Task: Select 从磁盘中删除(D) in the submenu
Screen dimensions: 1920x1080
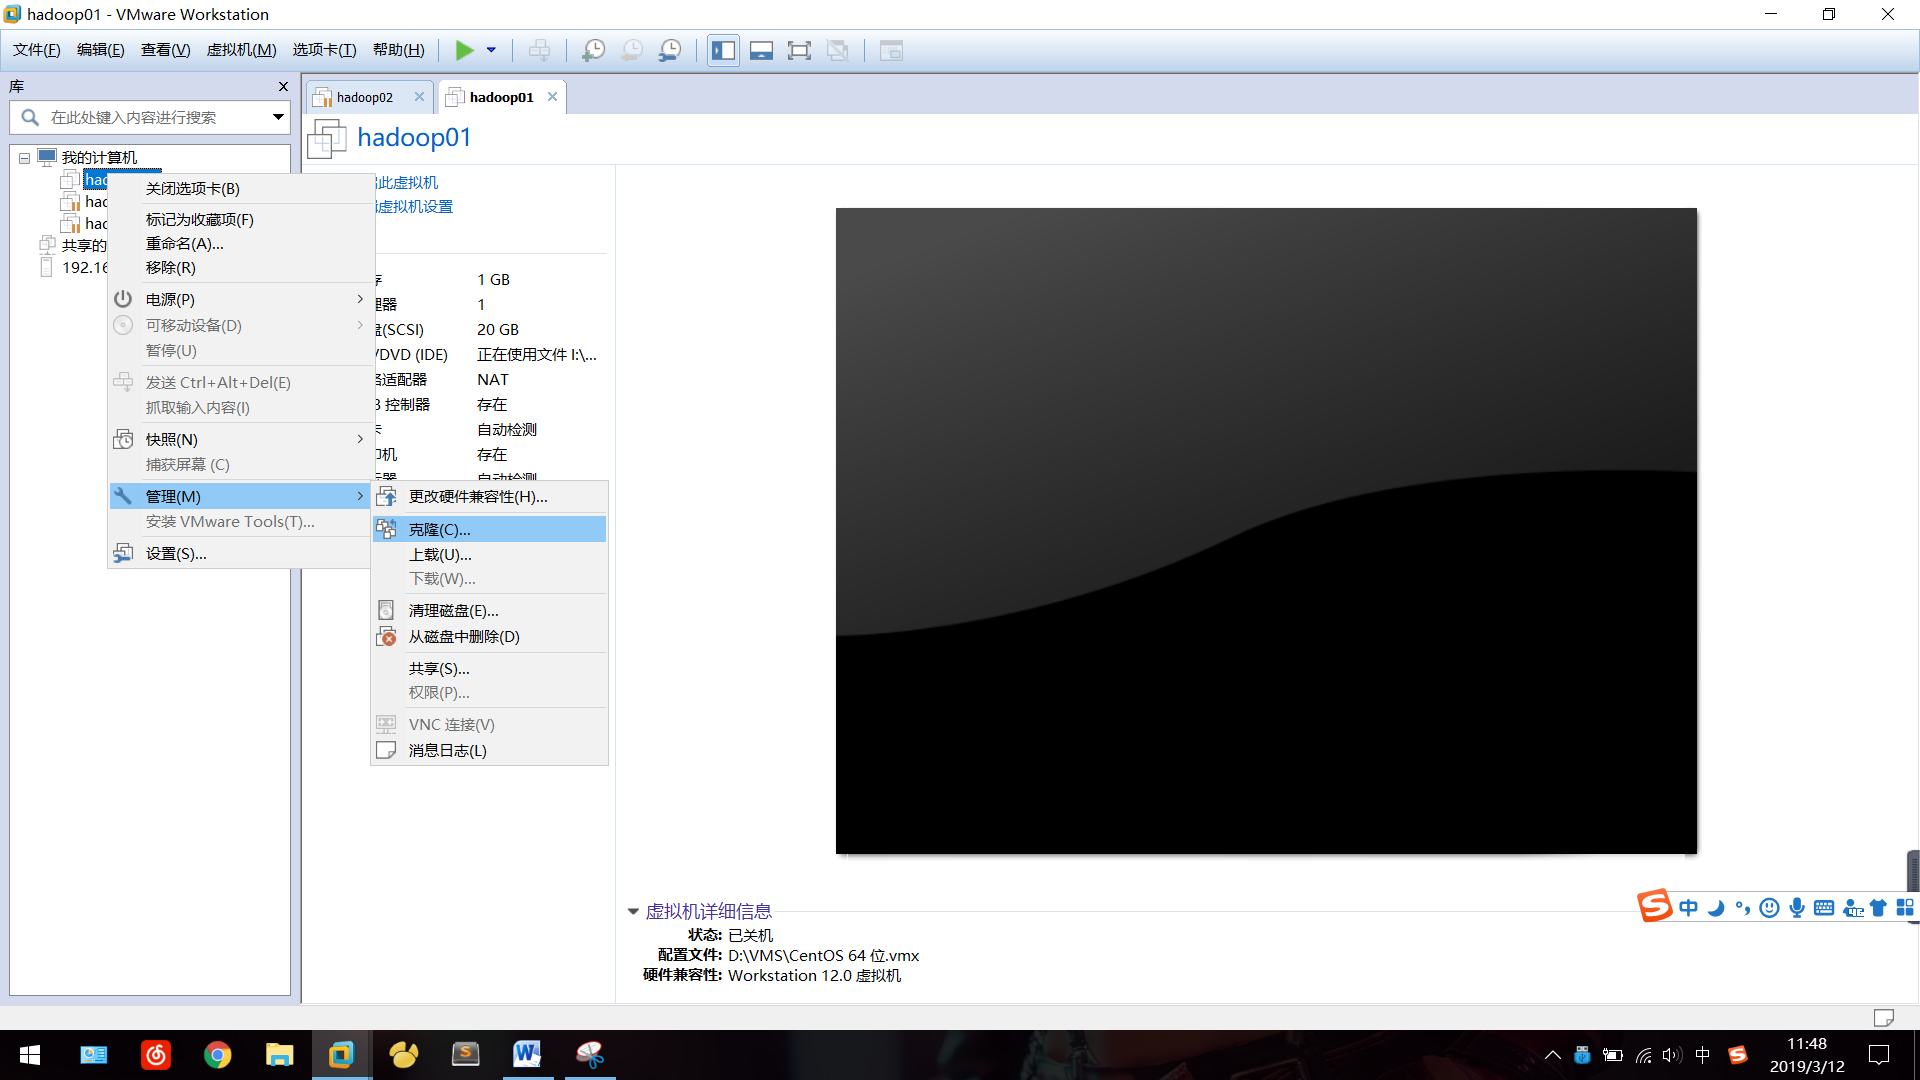Action: click(490, 637)
